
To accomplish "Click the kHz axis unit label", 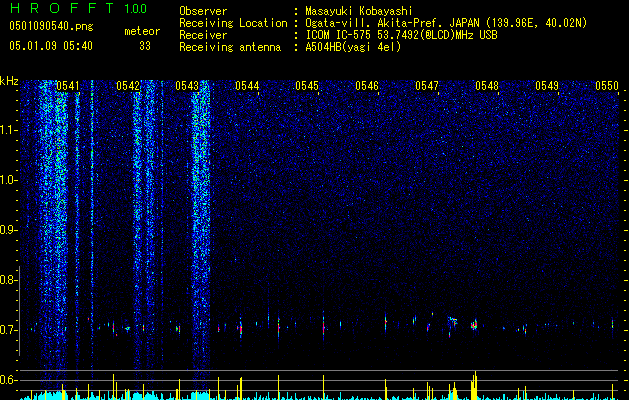I will coord(9,81).
